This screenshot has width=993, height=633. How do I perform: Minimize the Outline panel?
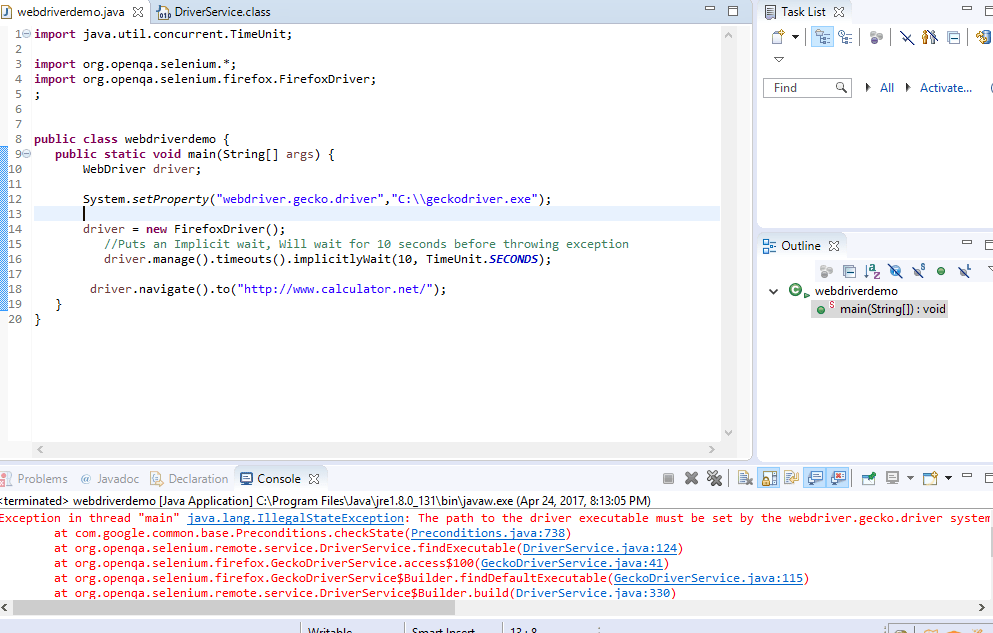pos(966,242)
